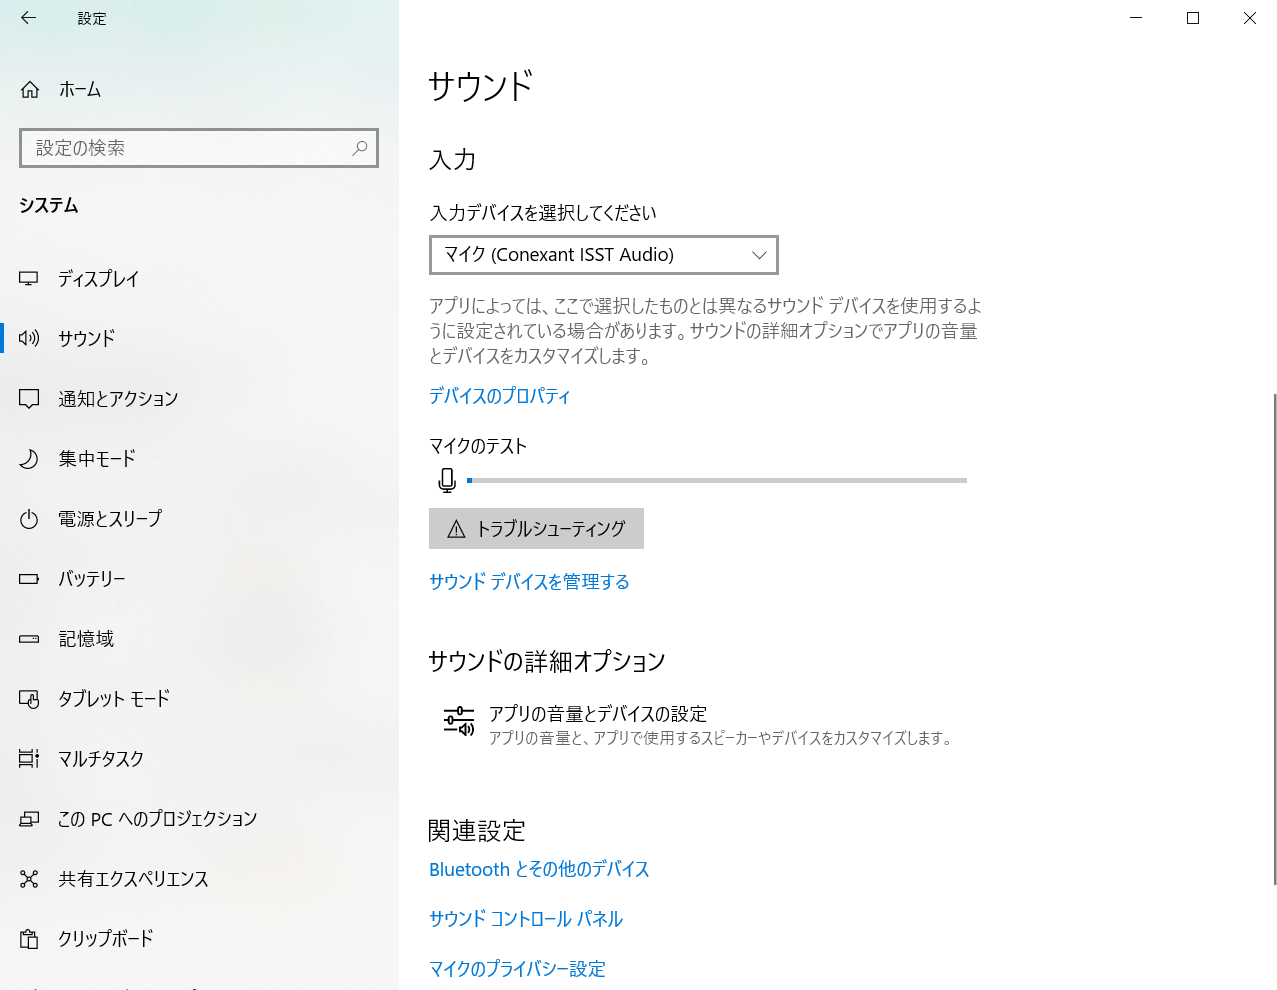Click the magnifier icon in the search box
1277x990 pixels.
tap(360, 148)
